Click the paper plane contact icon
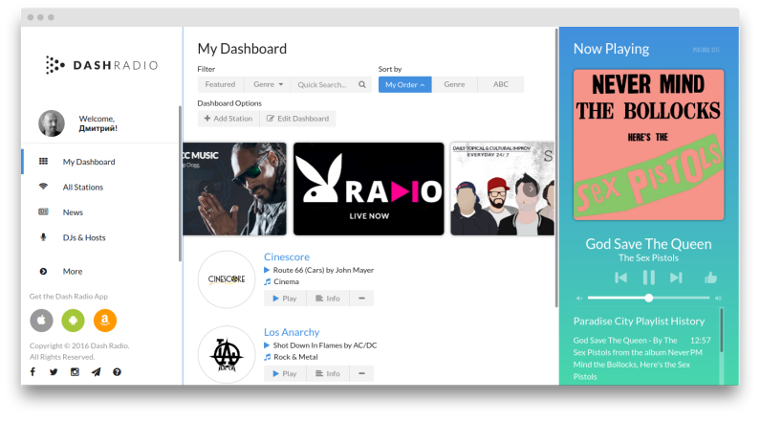The image size is (760, 422). pos(96,372)
